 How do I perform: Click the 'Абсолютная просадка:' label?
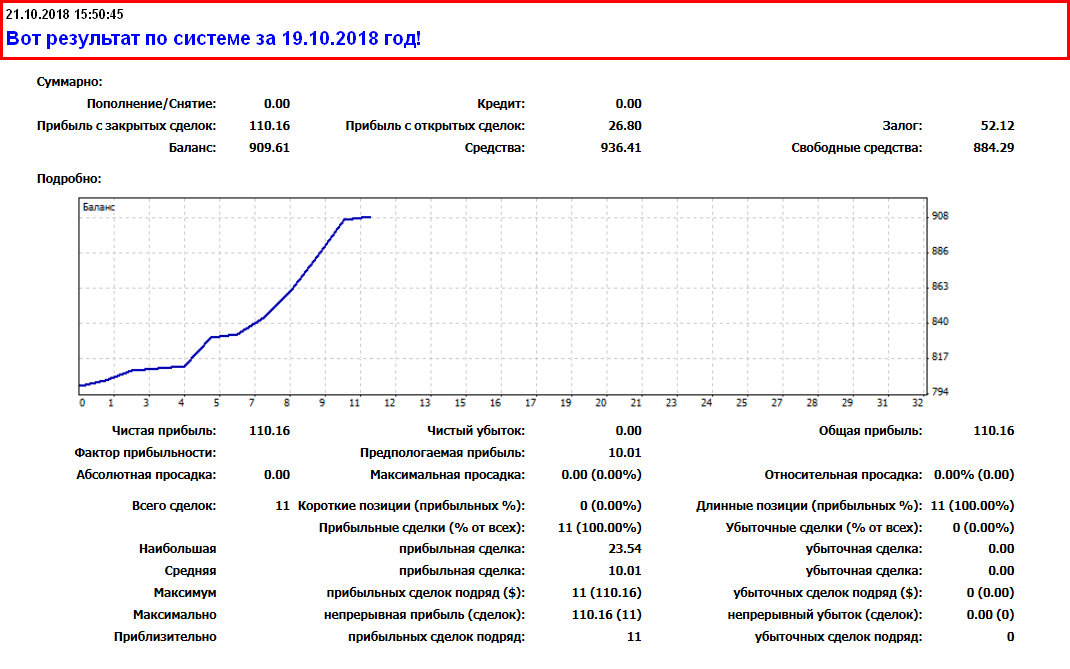[x=146, y=474]
